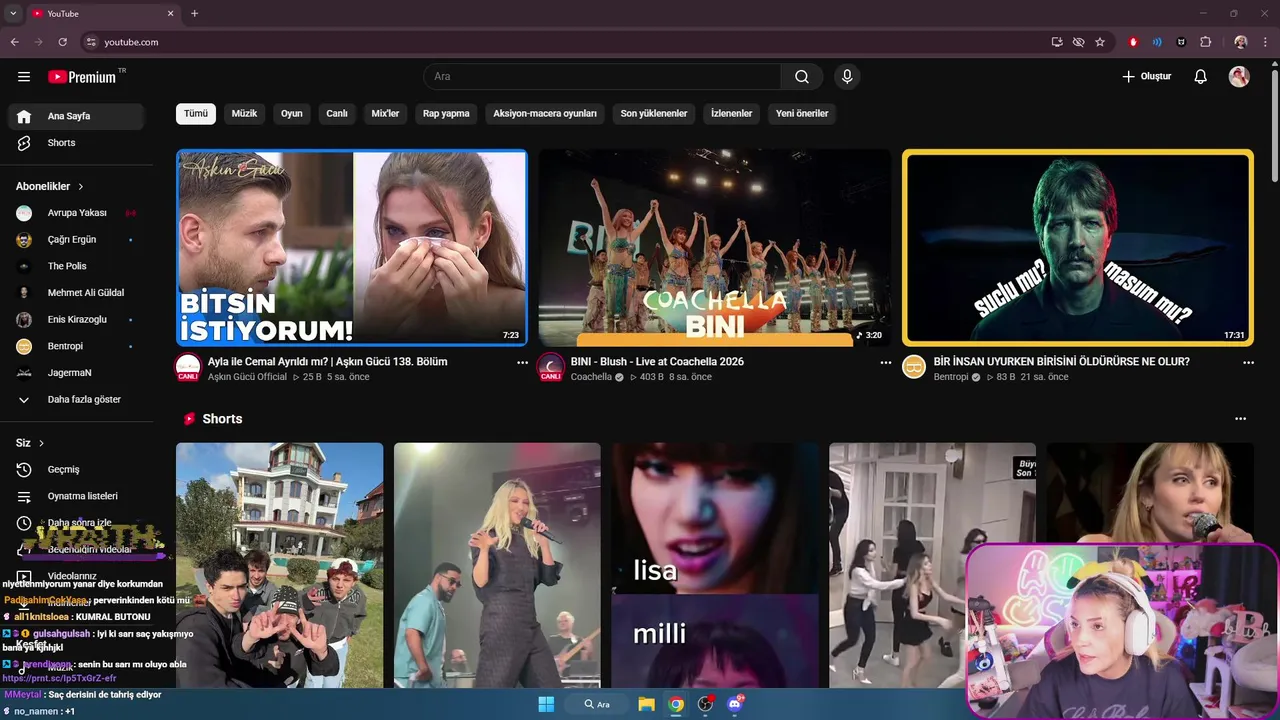Viewport: 1280px width, 720px height.
Task: Open File Explorer from the taskbar
Action: (x=647, y=704)
